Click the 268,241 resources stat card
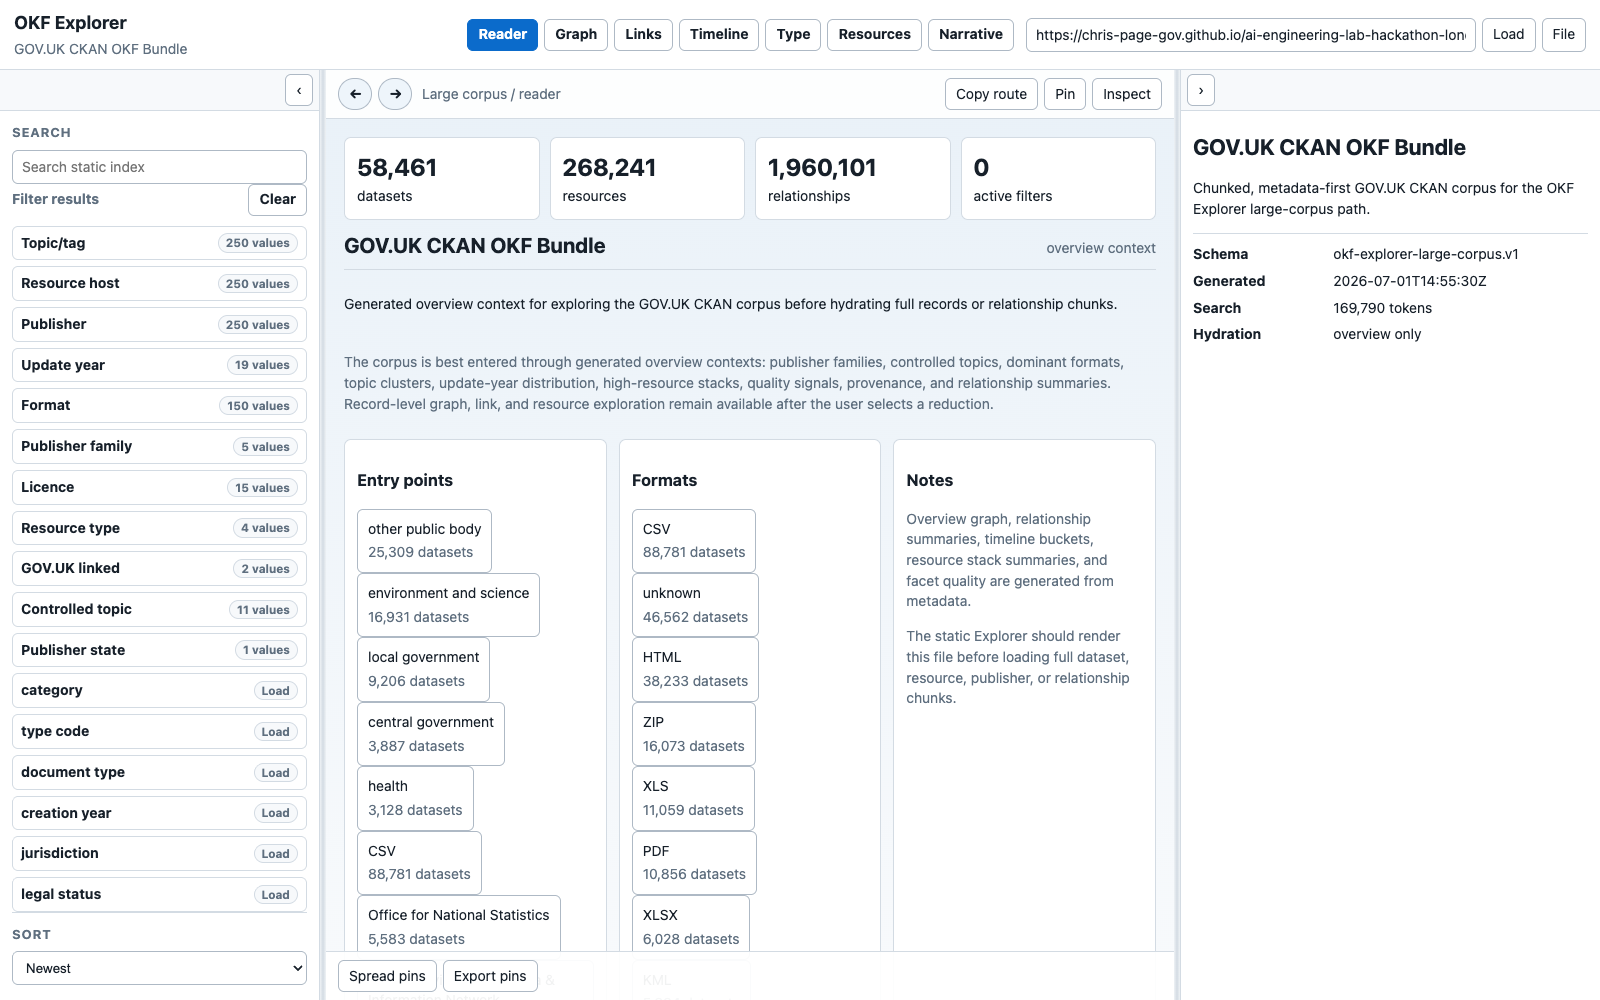1600x1000 pixels. tap(647, 179)
